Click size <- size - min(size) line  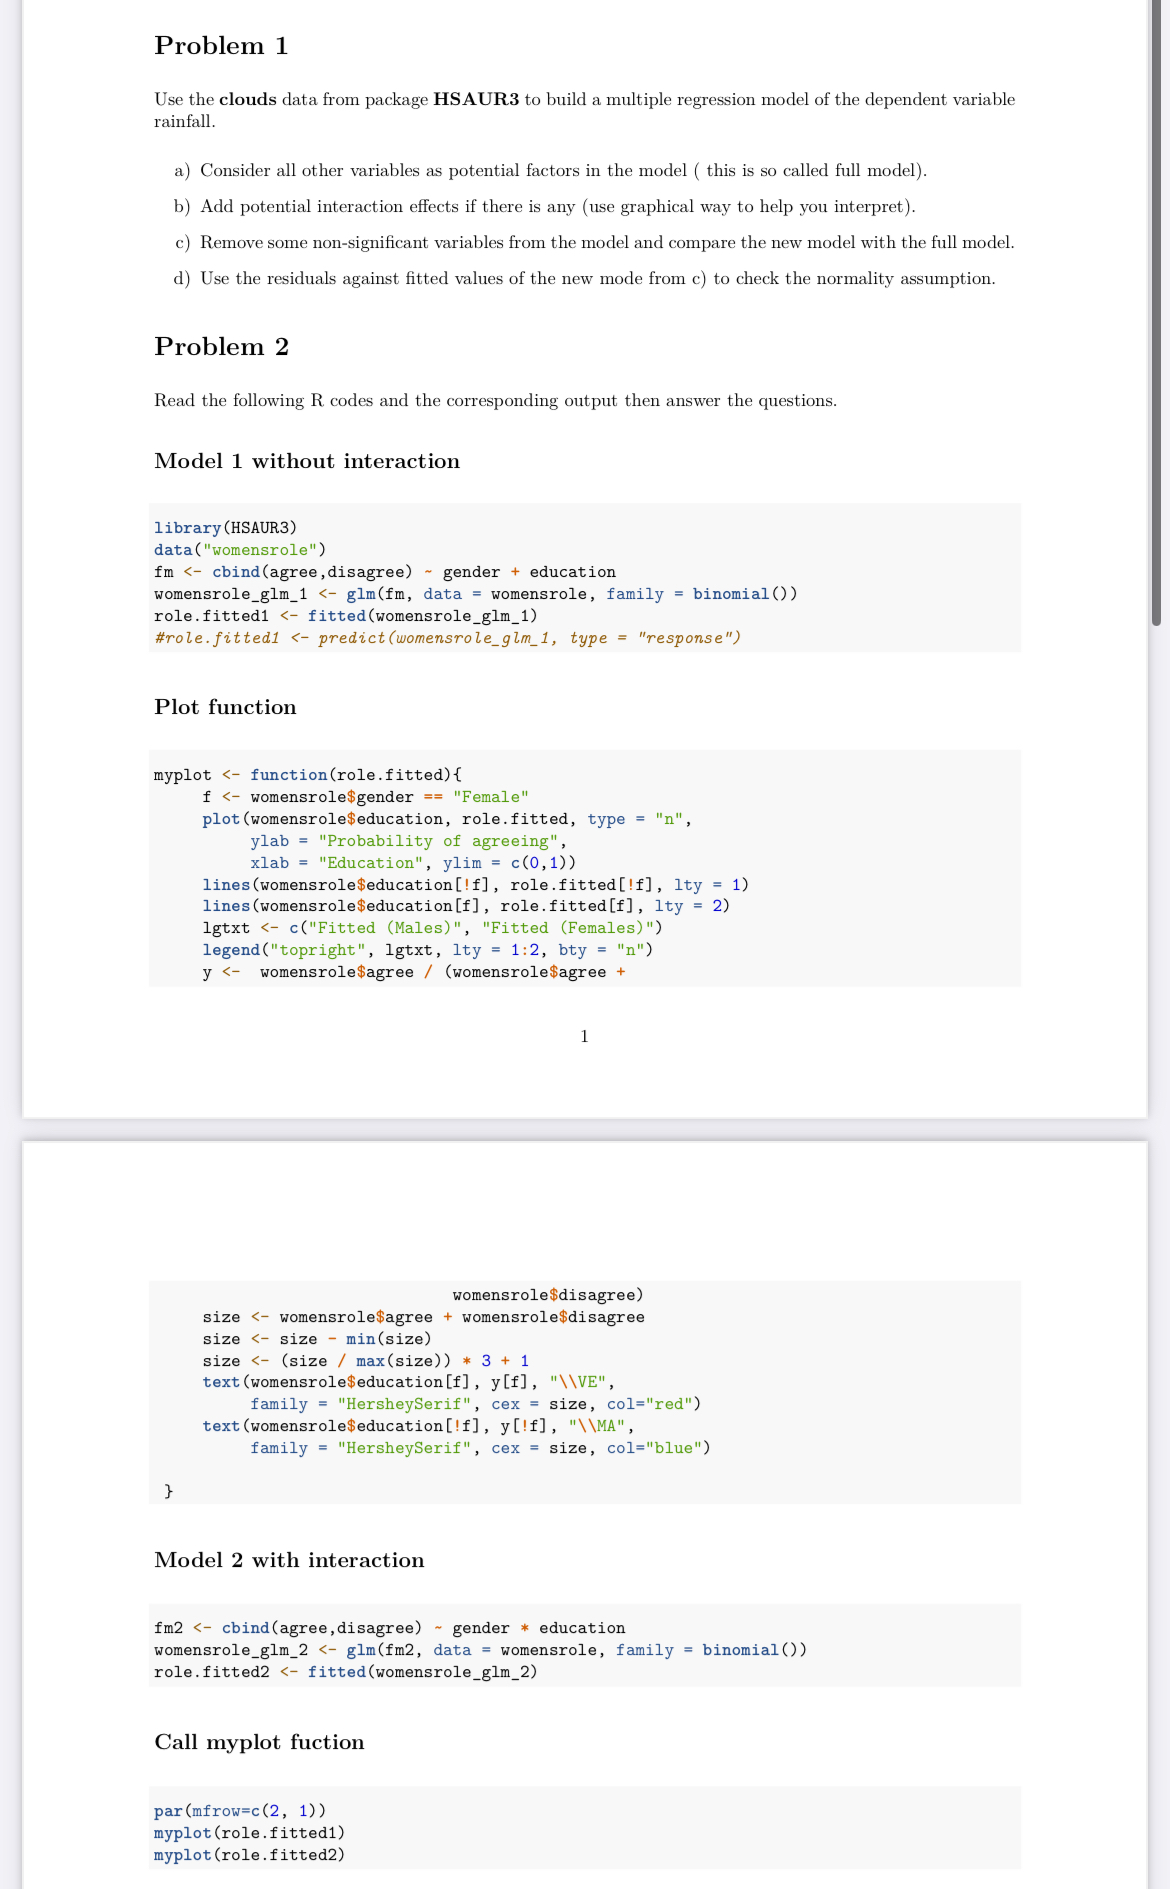pyautogui.click(x=317, y=1339)
